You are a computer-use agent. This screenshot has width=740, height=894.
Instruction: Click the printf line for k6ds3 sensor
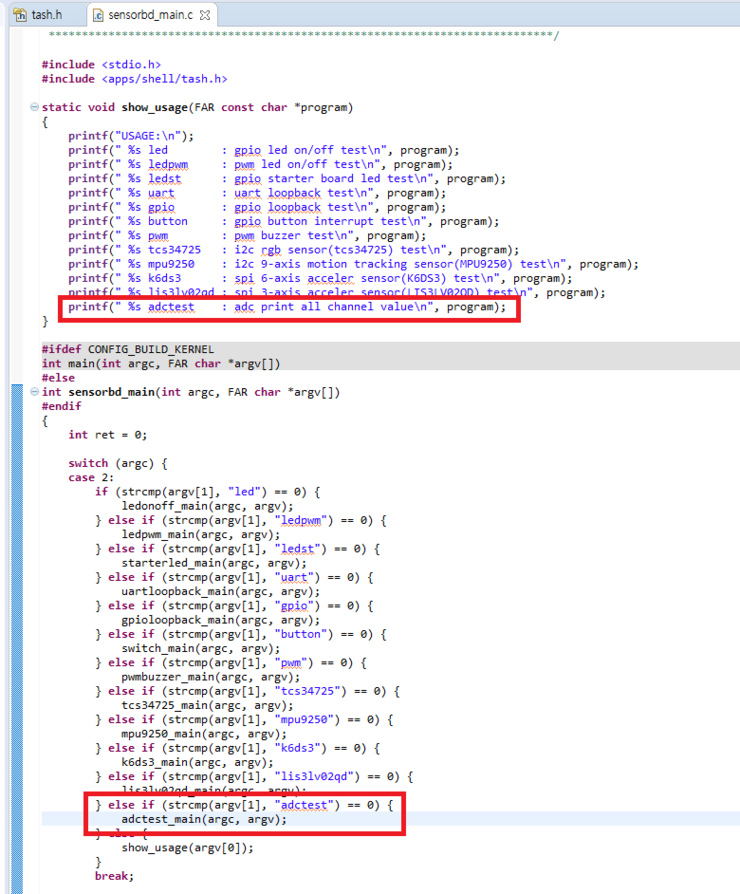click(320, 278)
